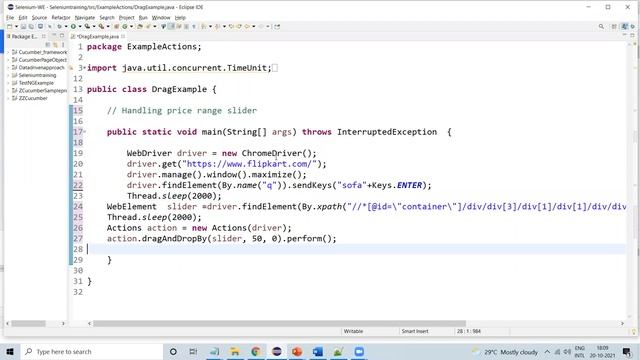Click the Back navigation arrow icon
This screenshot has height=360, width=640.
pyautogui.click(x=247, y=27)
